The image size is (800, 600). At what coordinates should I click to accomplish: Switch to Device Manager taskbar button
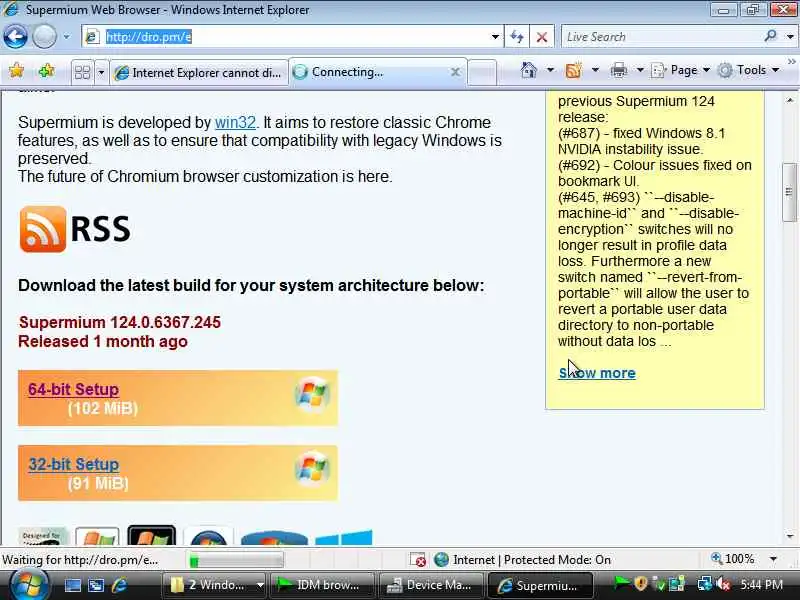point(431,585)
